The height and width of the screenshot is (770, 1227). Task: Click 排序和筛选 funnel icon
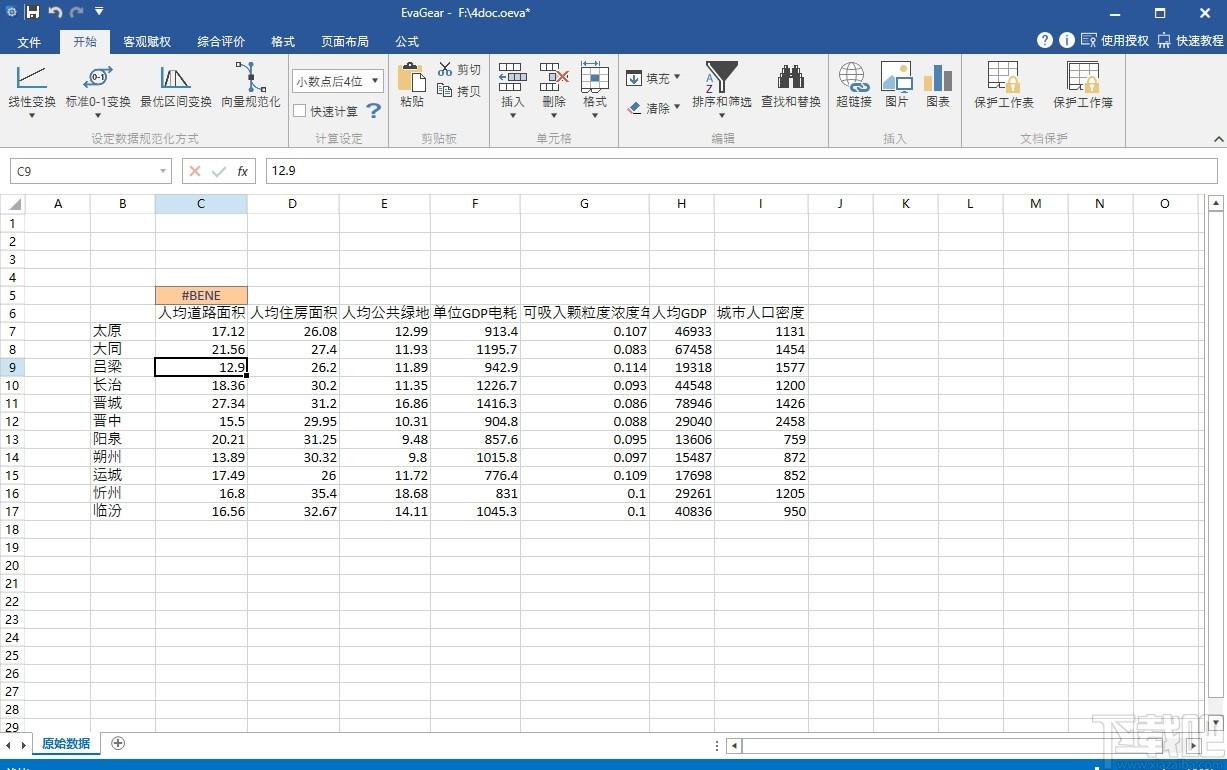point(722,77)
